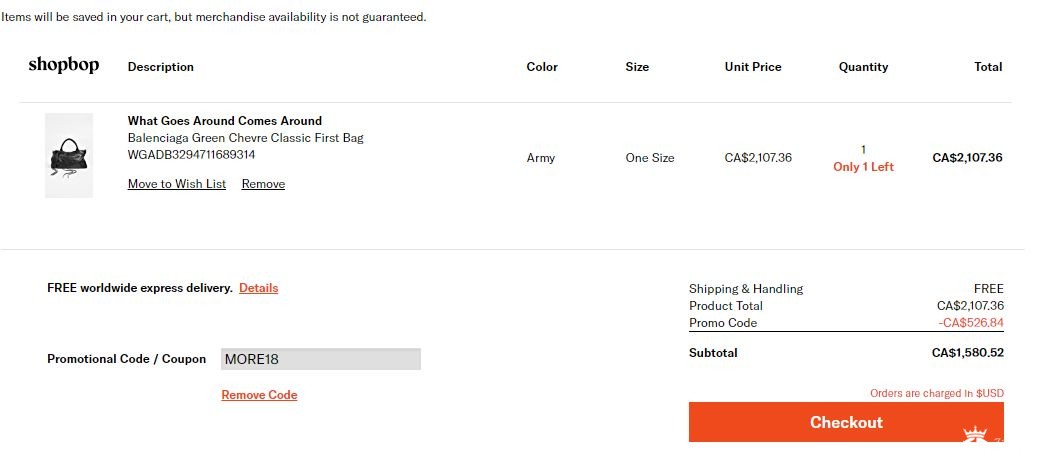This screenshot has width=1055, height=473.
Task: Click the Quantity column header
Action: click(863, 67)
